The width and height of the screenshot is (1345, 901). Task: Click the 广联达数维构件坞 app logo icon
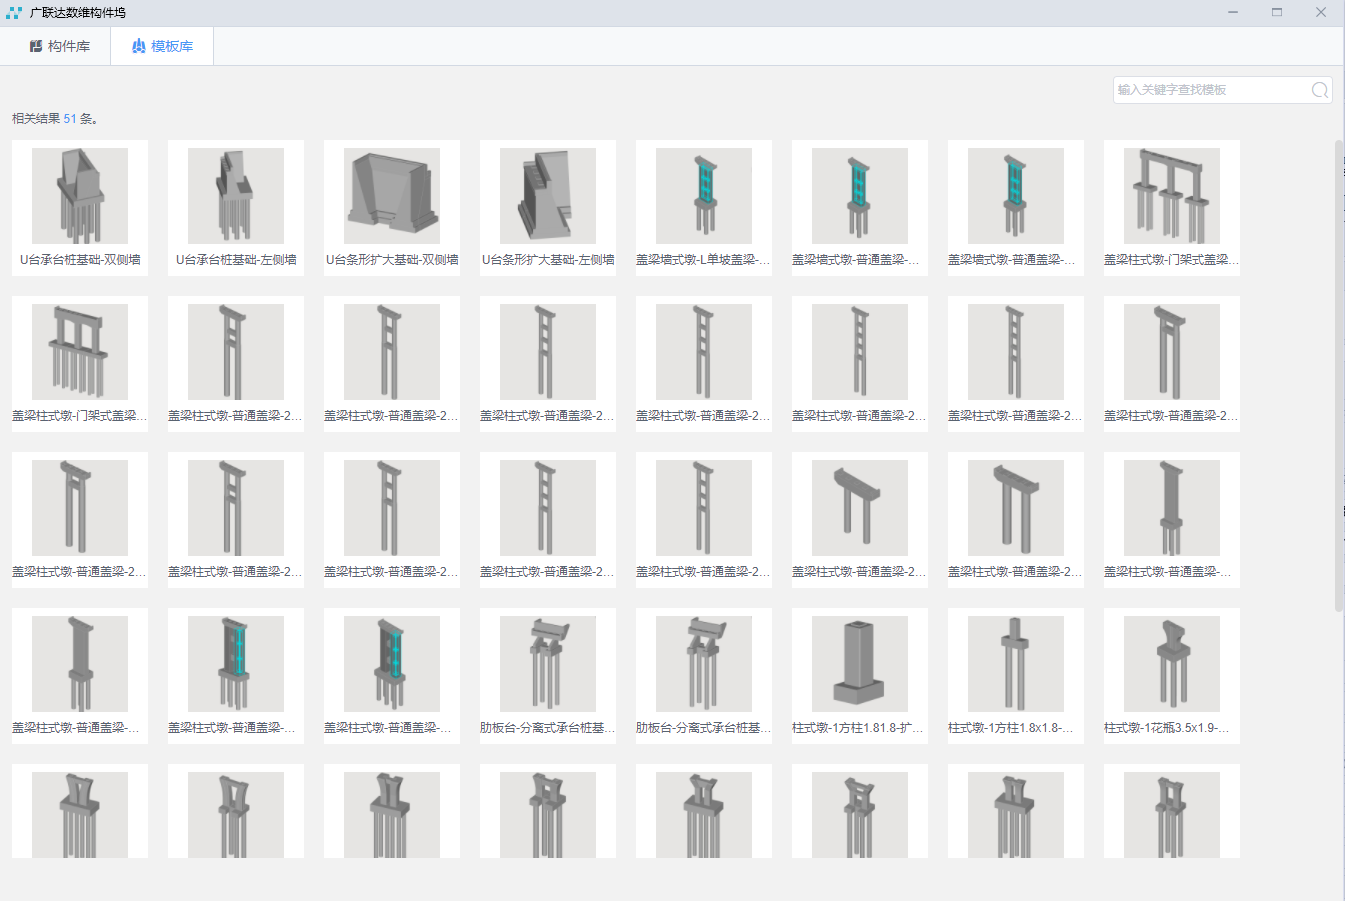[x=13, y=13]
